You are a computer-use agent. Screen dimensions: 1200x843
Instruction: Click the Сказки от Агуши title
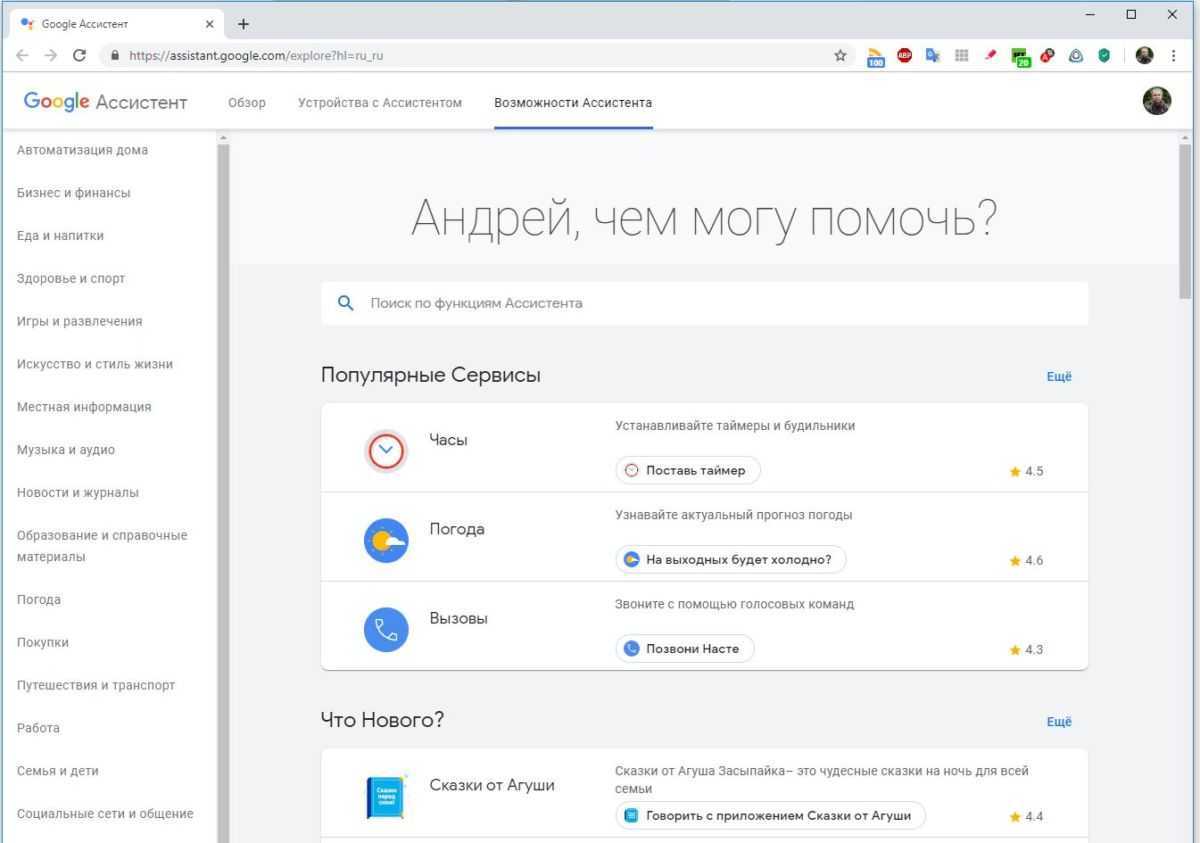tap(492, 785)
